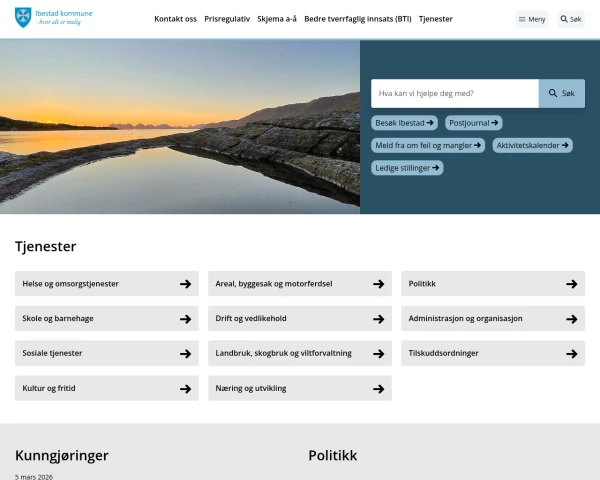Click the Besøk Ibestad quick link
This screenshot has width=600, height=480.
click(x=404, y=123)
